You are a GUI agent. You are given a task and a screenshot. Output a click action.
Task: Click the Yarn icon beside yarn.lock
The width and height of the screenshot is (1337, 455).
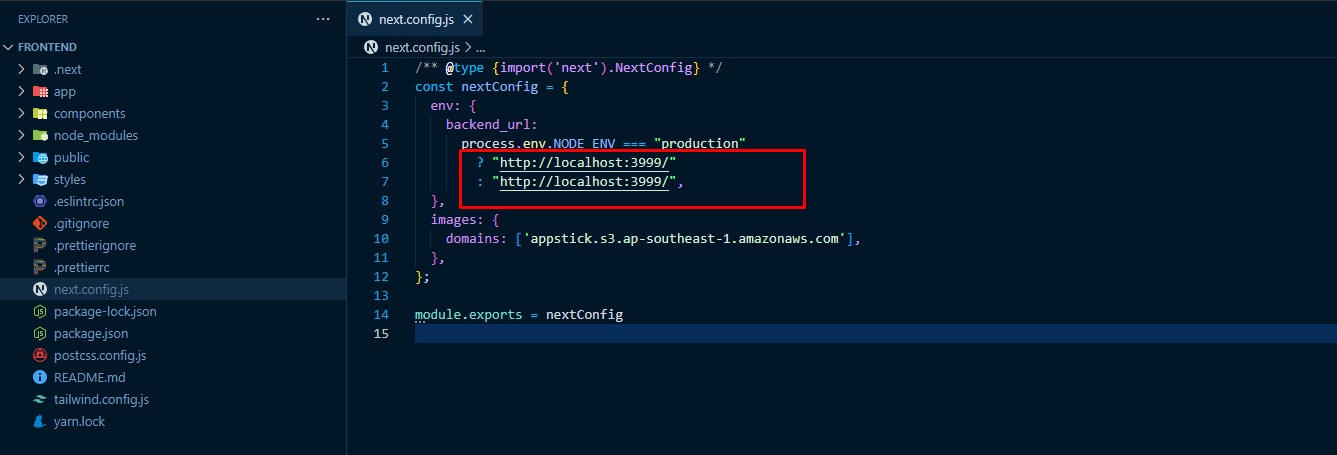[40, 421]
